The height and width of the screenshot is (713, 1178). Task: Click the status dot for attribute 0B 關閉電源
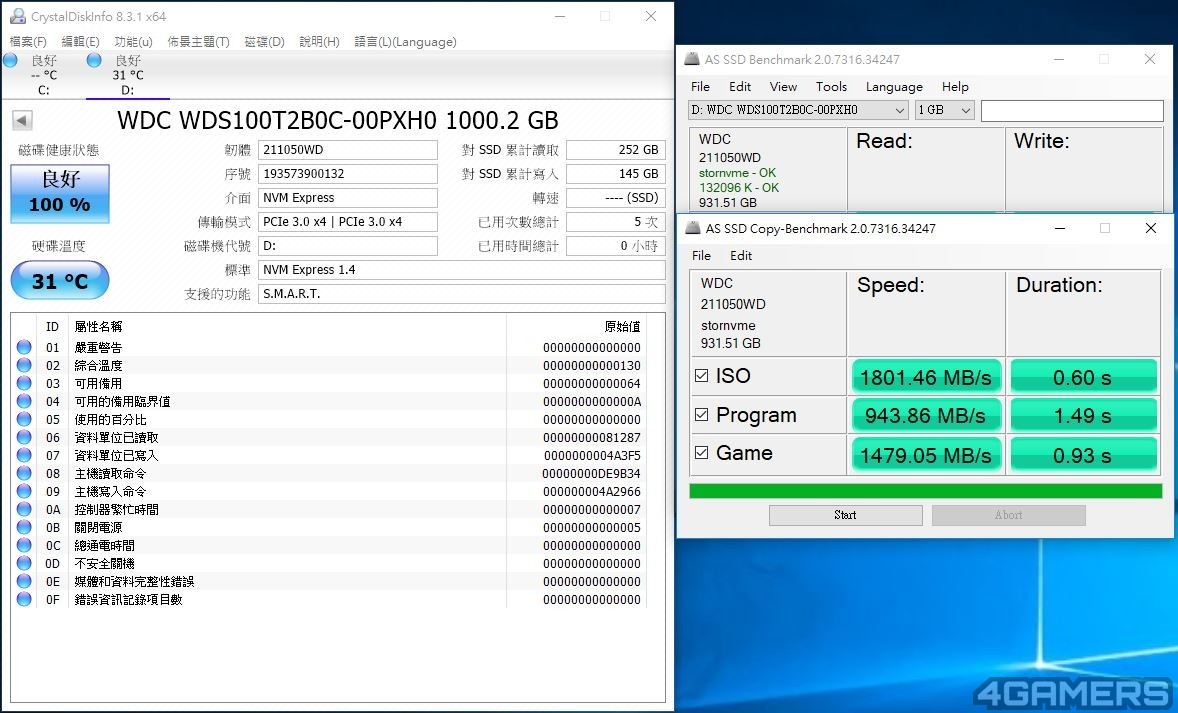24,527
